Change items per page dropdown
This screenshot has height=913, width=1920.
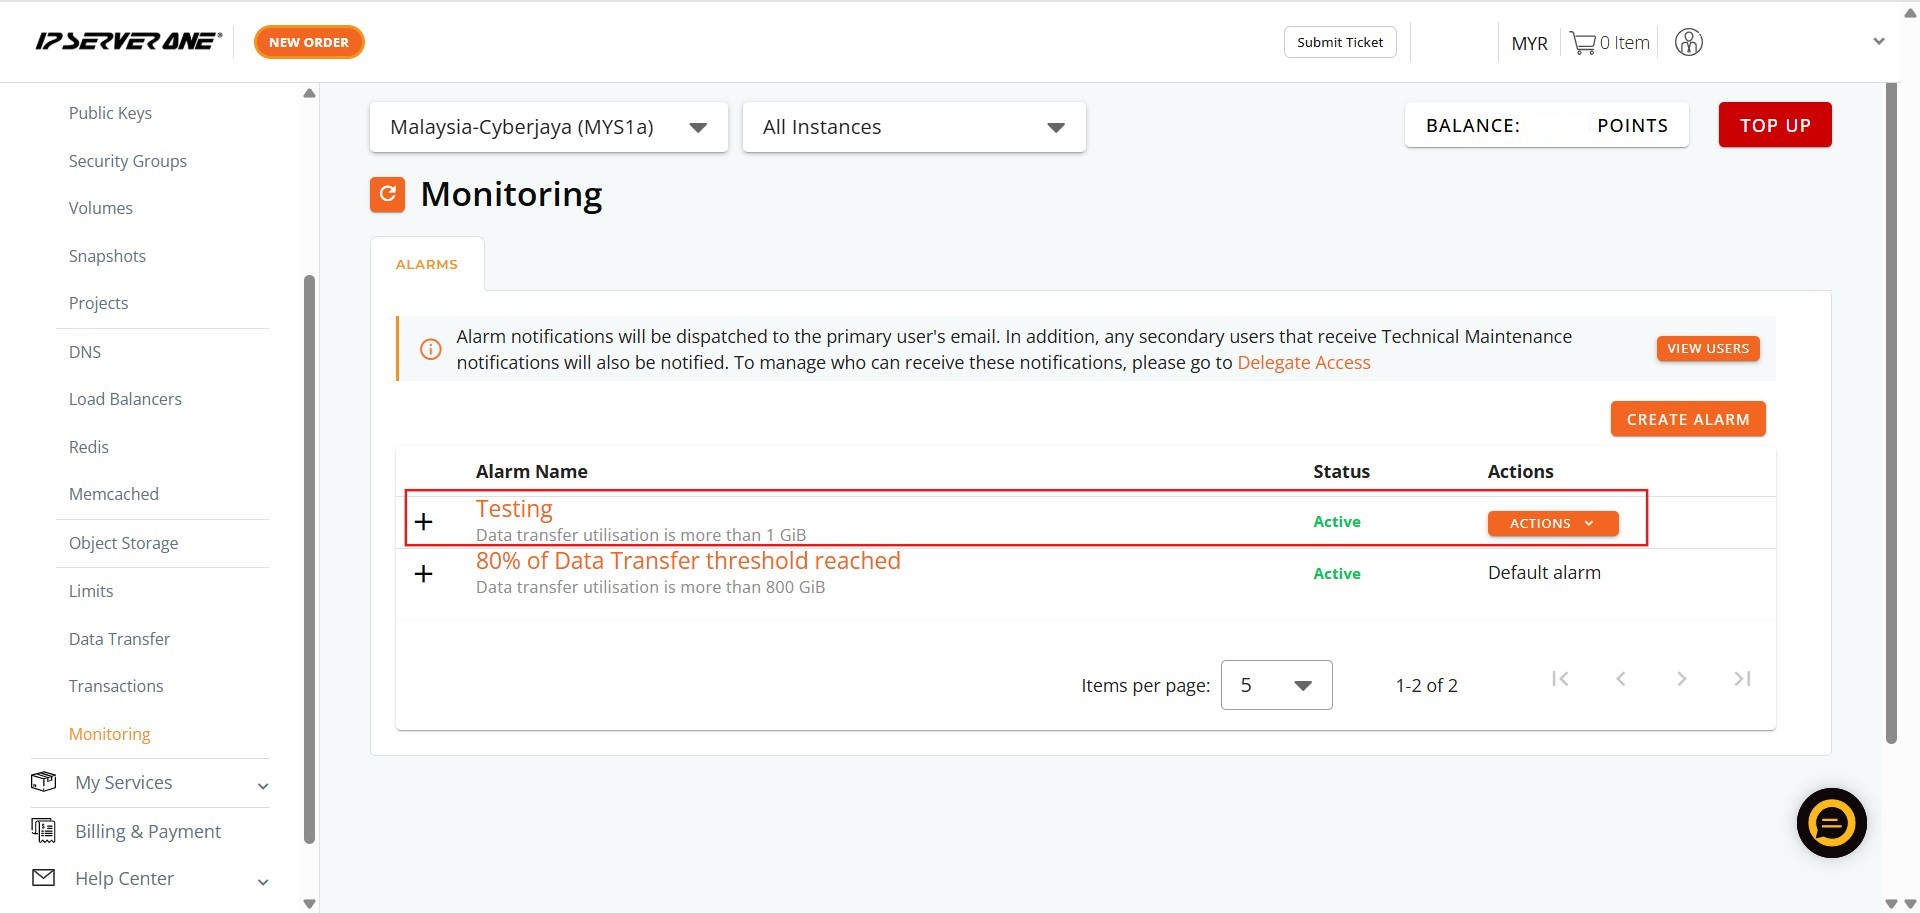pyautogui.click(x=1276, y=685)
